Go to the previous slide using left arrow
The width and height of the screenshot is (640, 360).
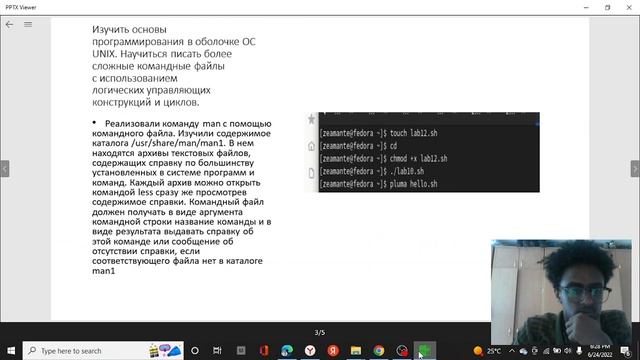click(5, 169)
